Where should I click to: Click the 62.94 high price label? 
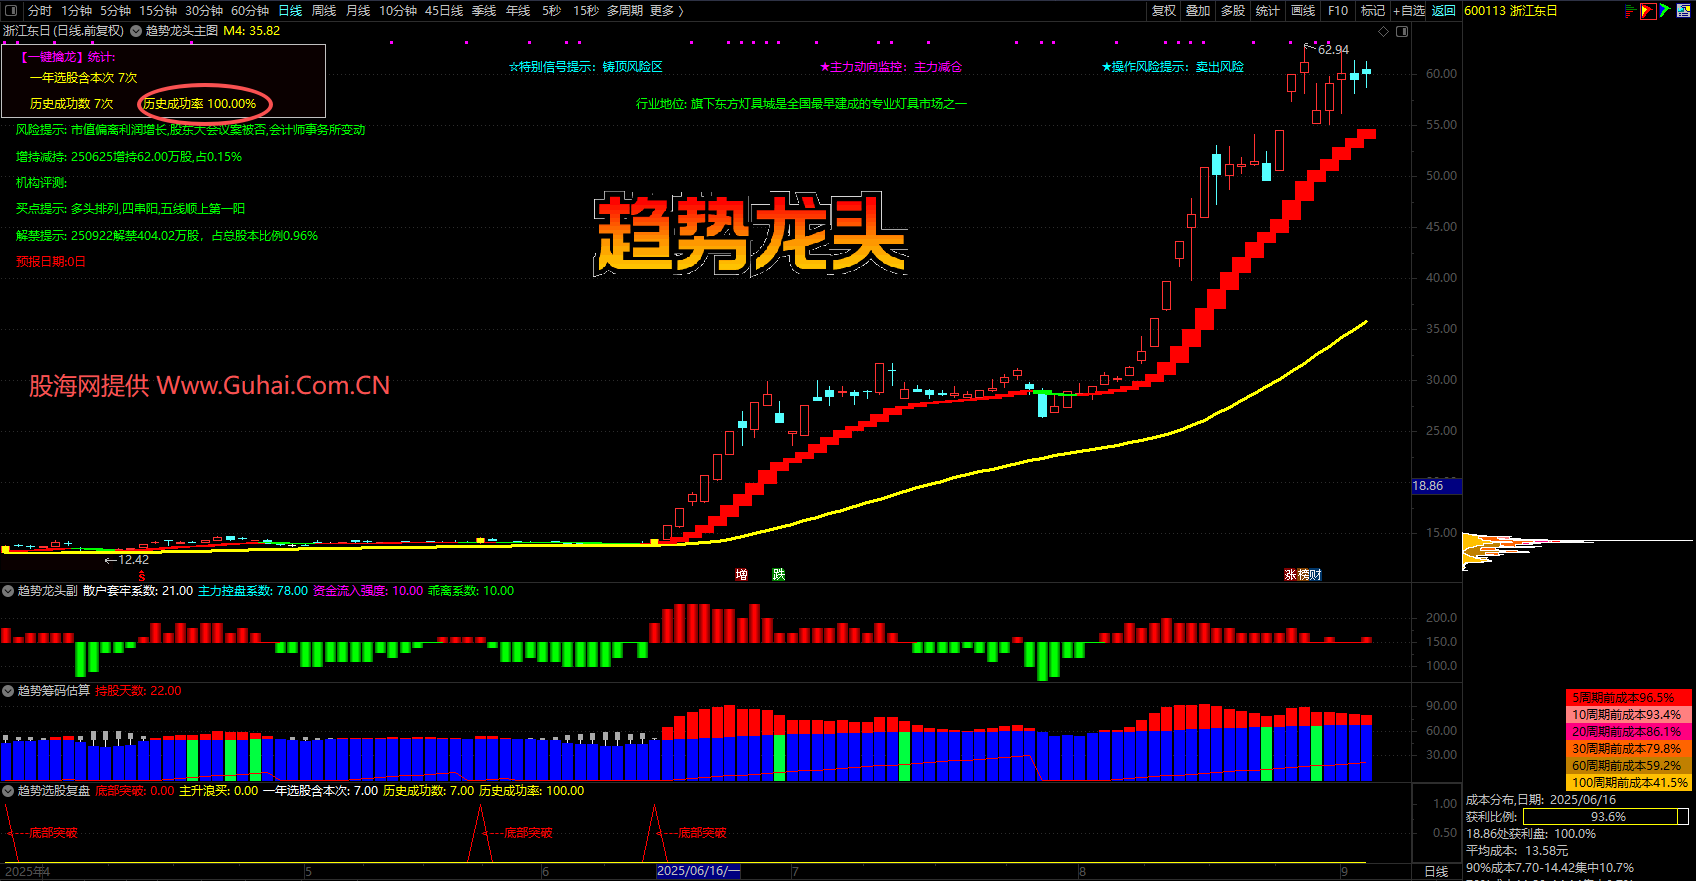1333,49
